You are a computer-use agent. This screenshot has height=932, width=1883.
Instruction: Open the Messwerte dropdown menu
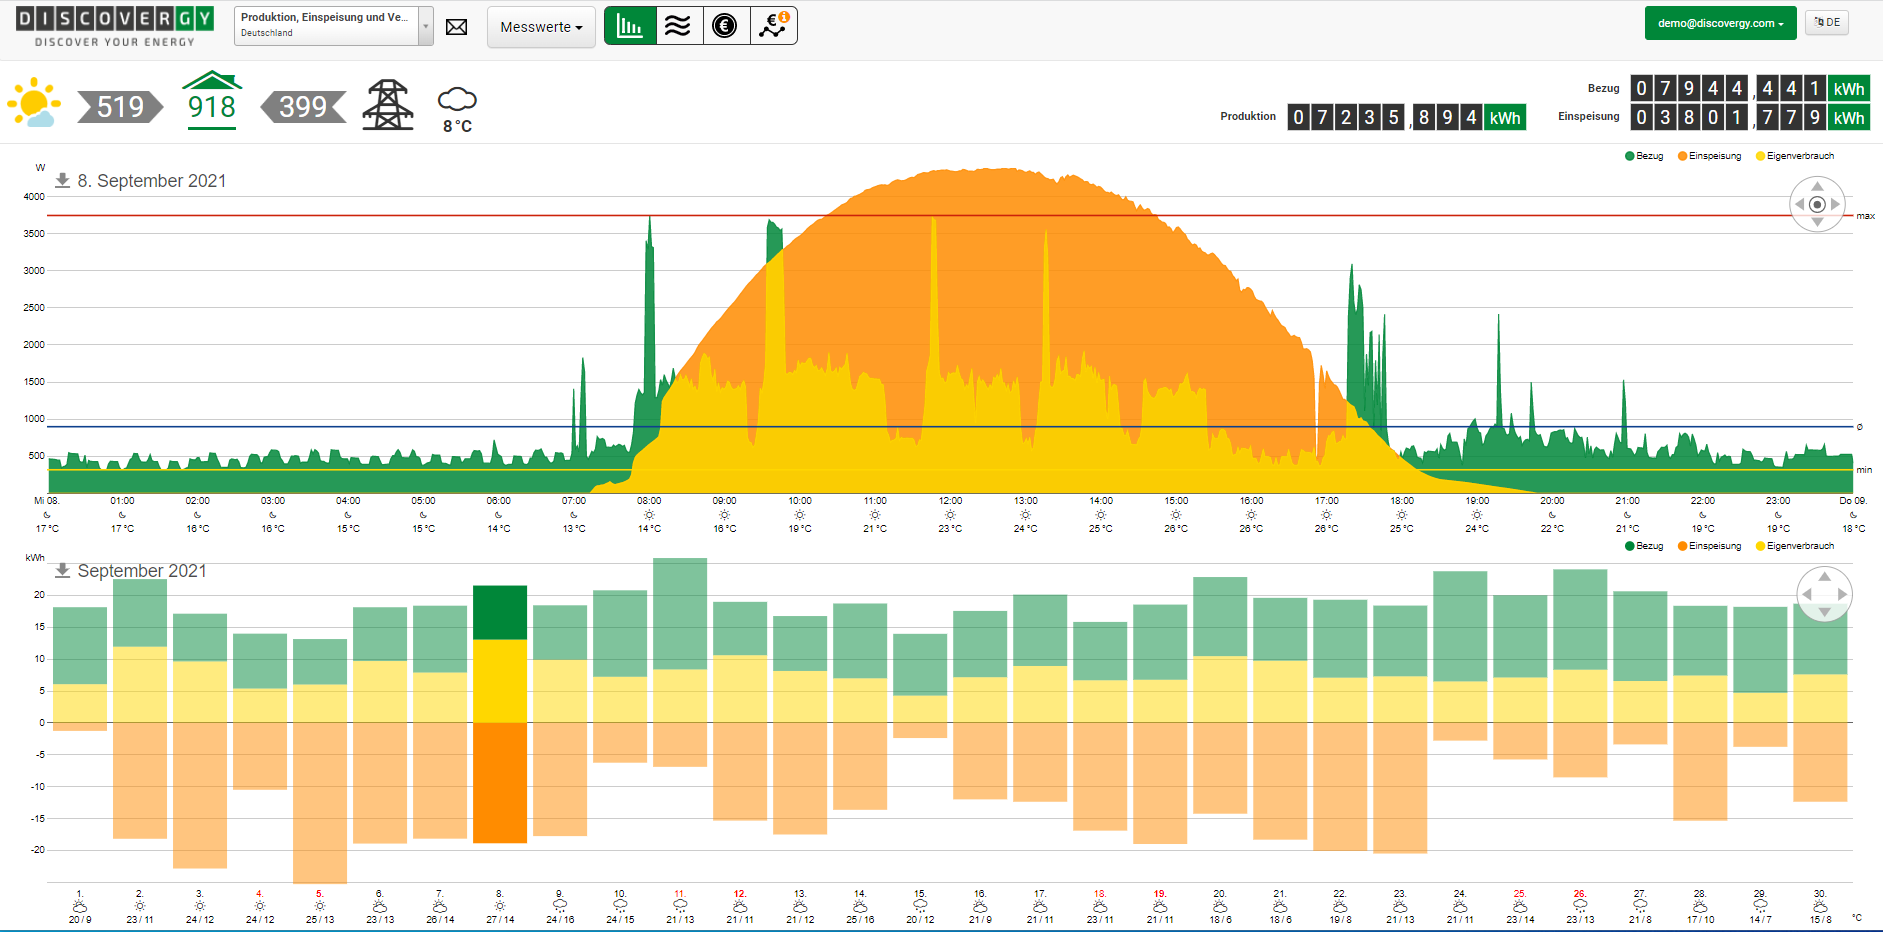pos(541,27)
